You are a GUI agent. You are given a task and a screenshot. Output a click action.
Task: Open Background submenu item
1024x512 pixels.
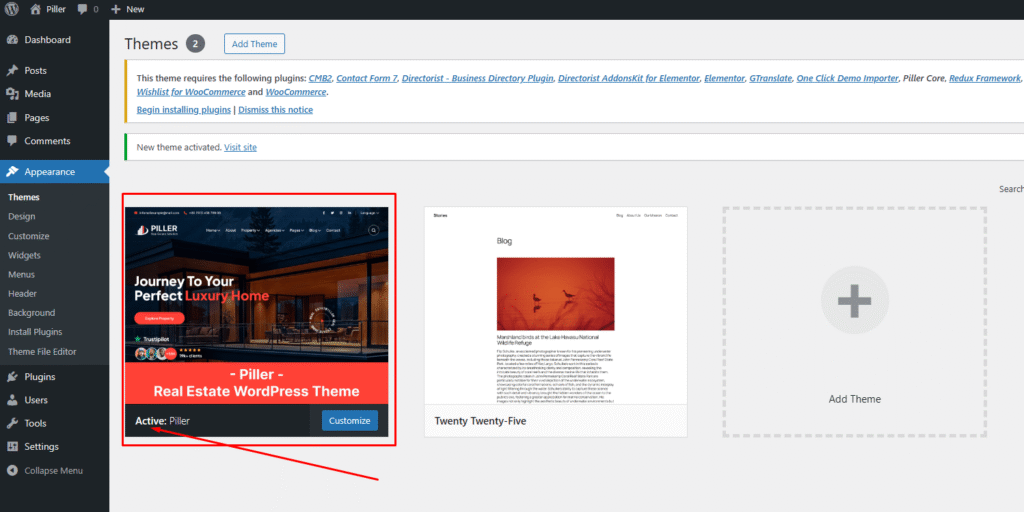[x=31, y=313]
